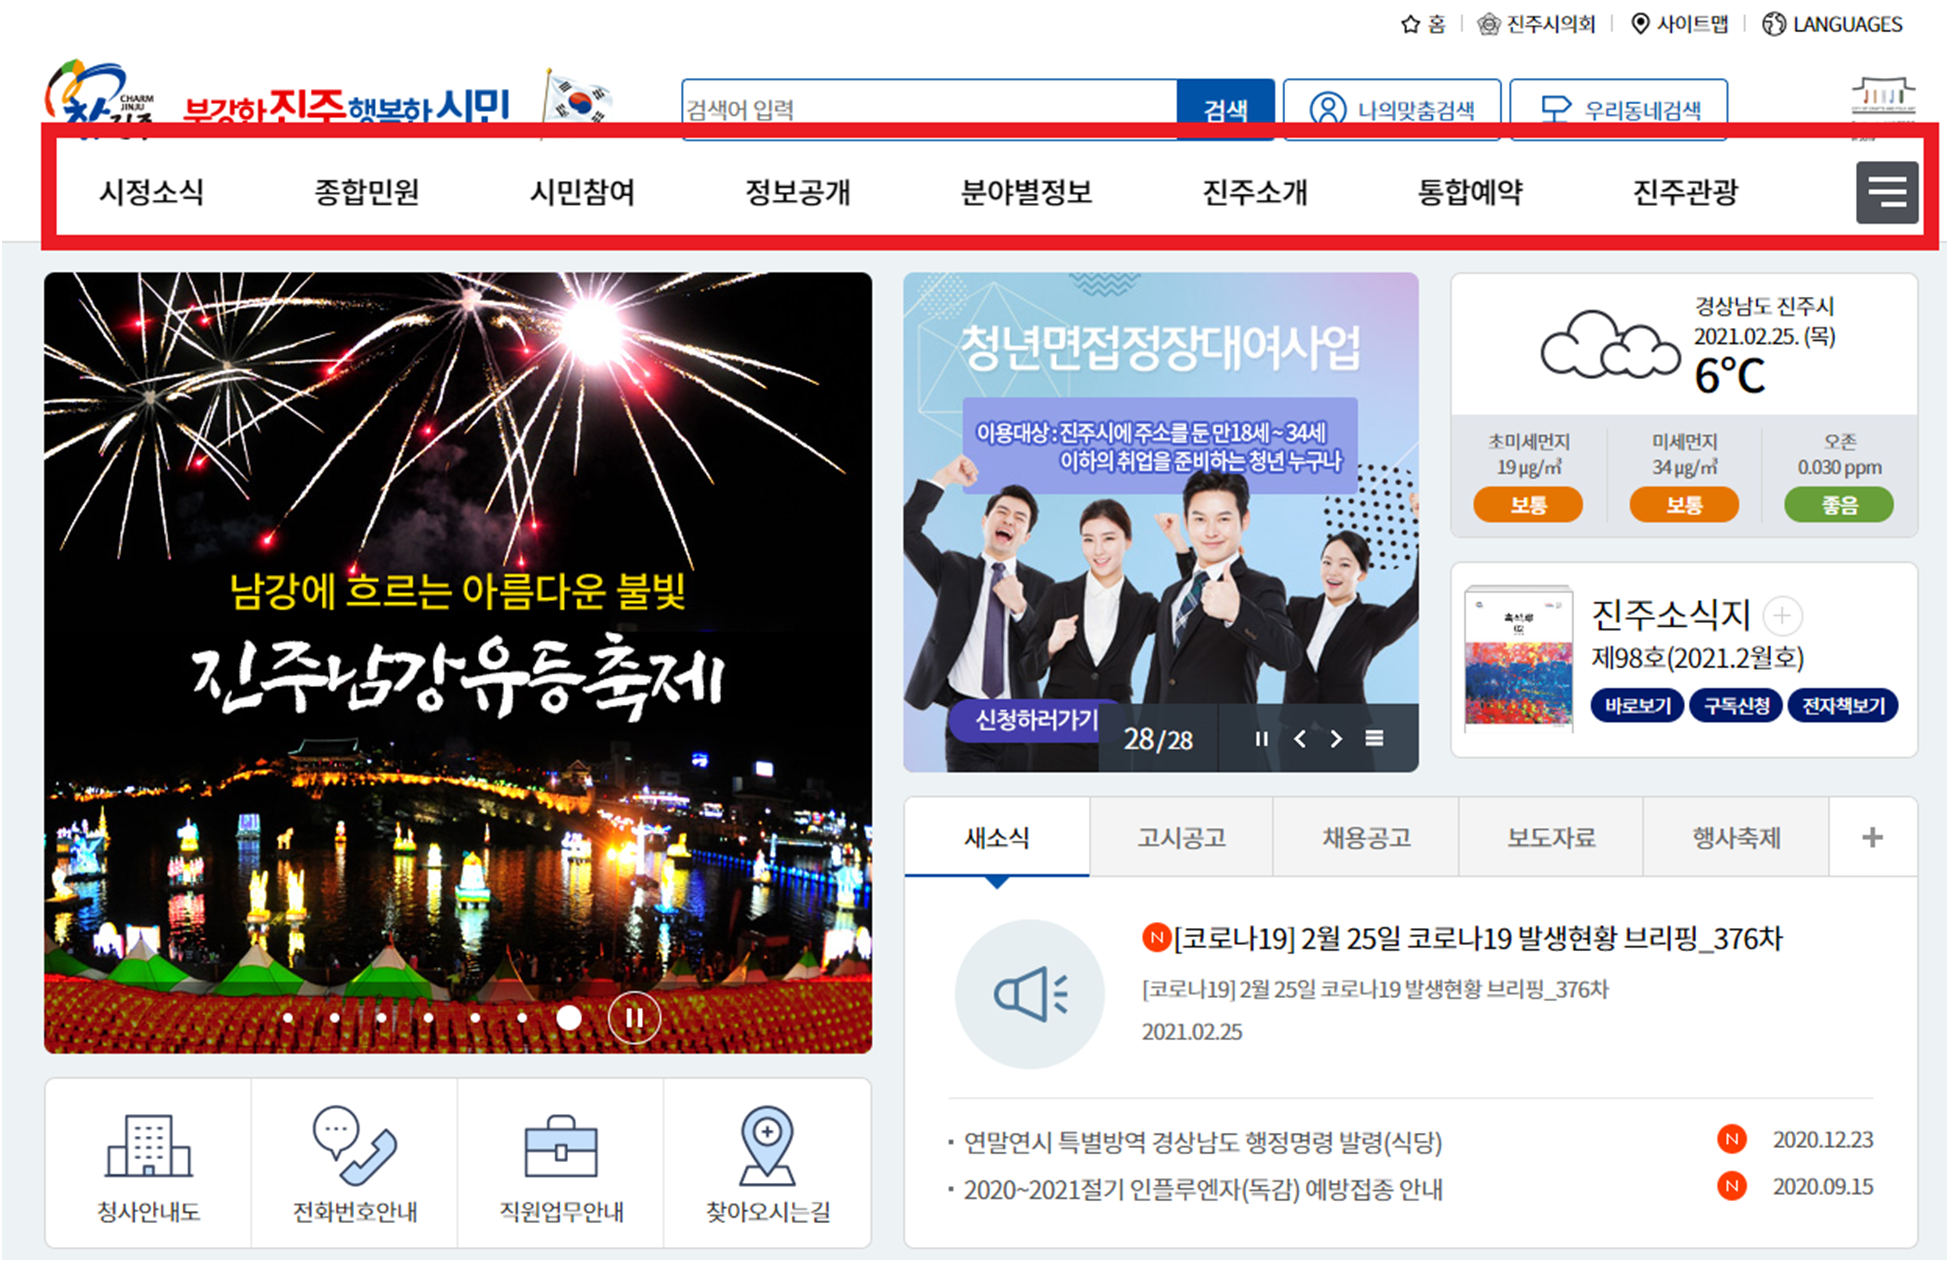Open 전화번호안내 phone icon
The width and height of the screenshot is (1949, 1262).
pyautogui.click(x=354, y=1146)
